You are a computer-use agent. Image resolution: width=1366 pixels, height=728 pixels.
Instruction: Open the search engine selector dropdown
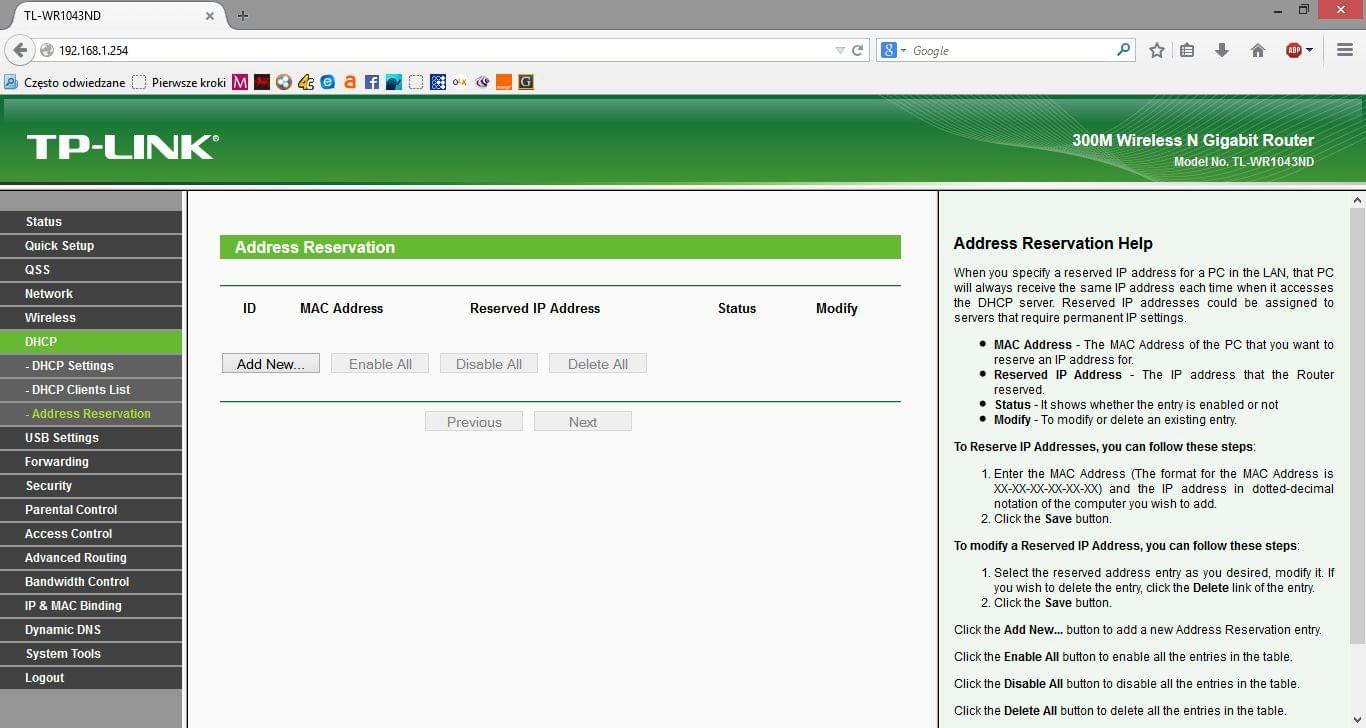pyautogui.click(x=894, y=50)
